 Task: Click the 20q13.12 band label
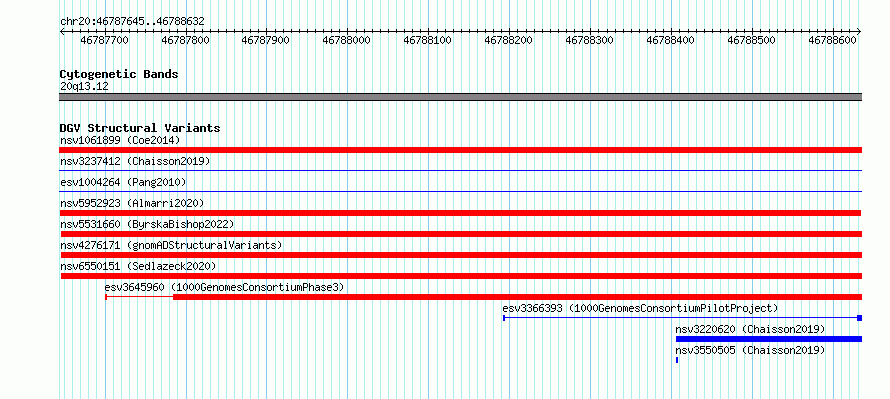pos(84,86)
